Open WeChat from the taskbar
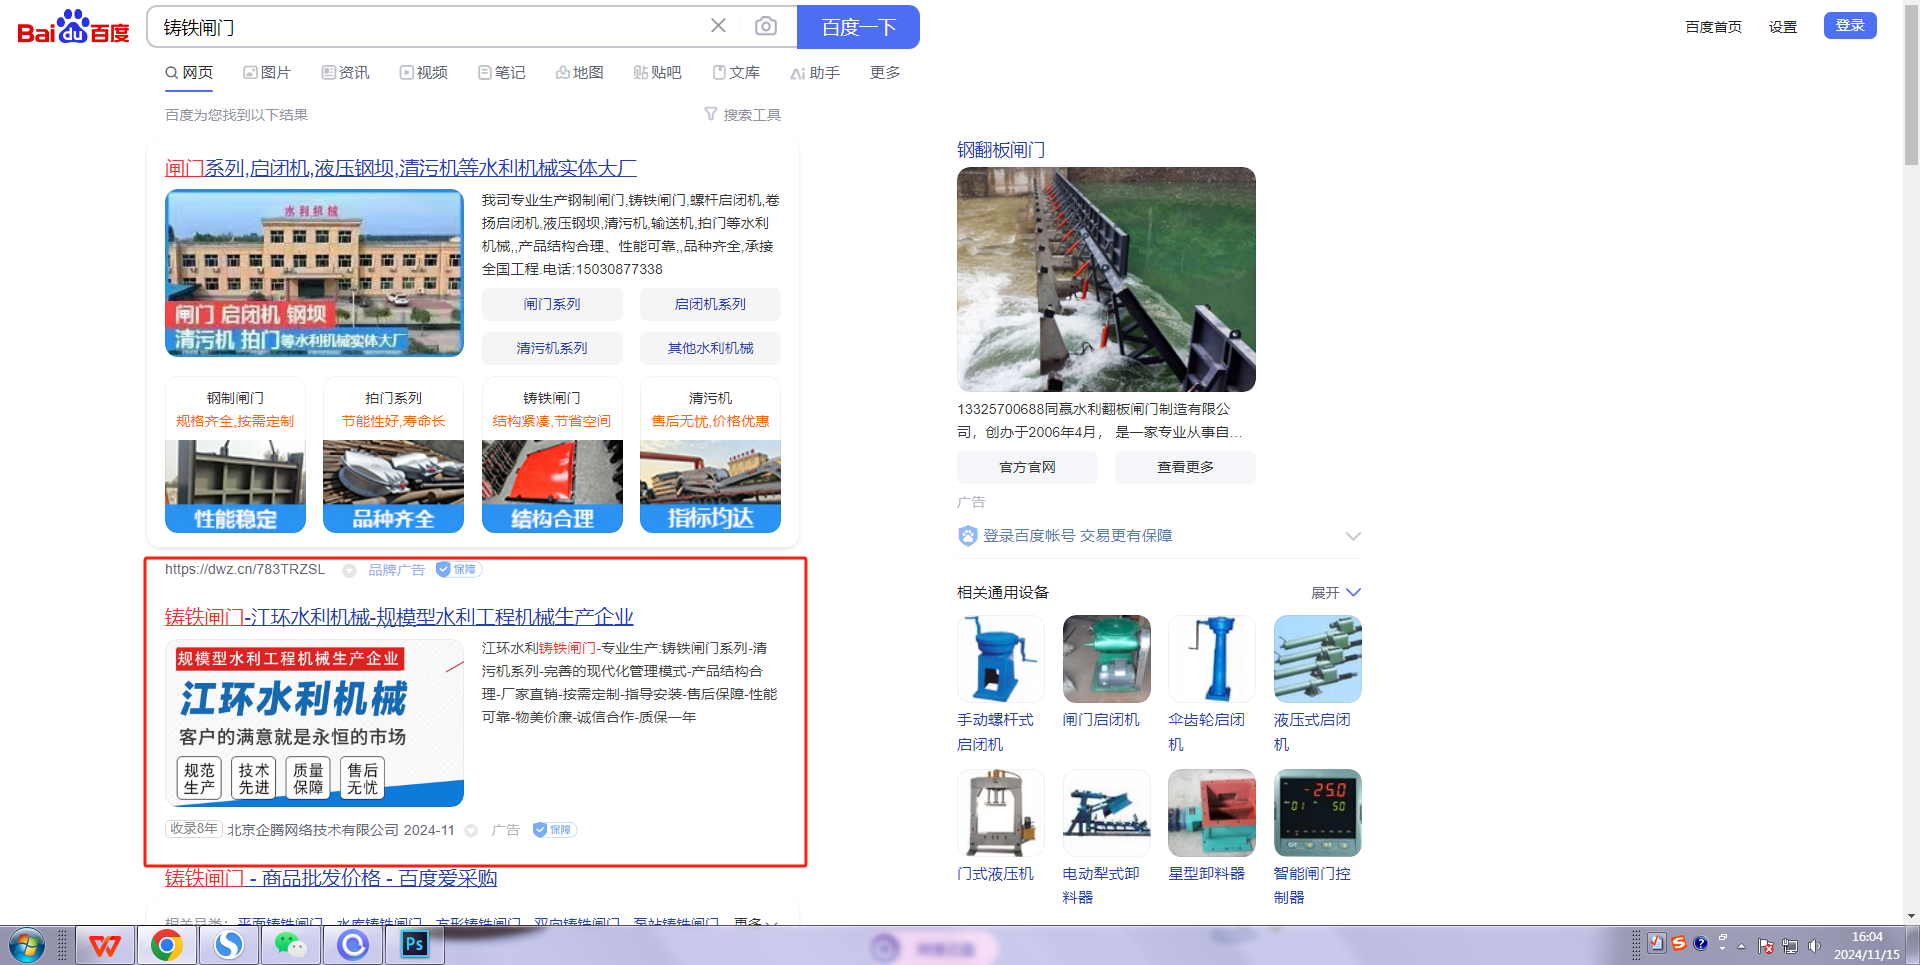Image resolution: width=1920 pixels, height=965 pixels. (291, 945)
